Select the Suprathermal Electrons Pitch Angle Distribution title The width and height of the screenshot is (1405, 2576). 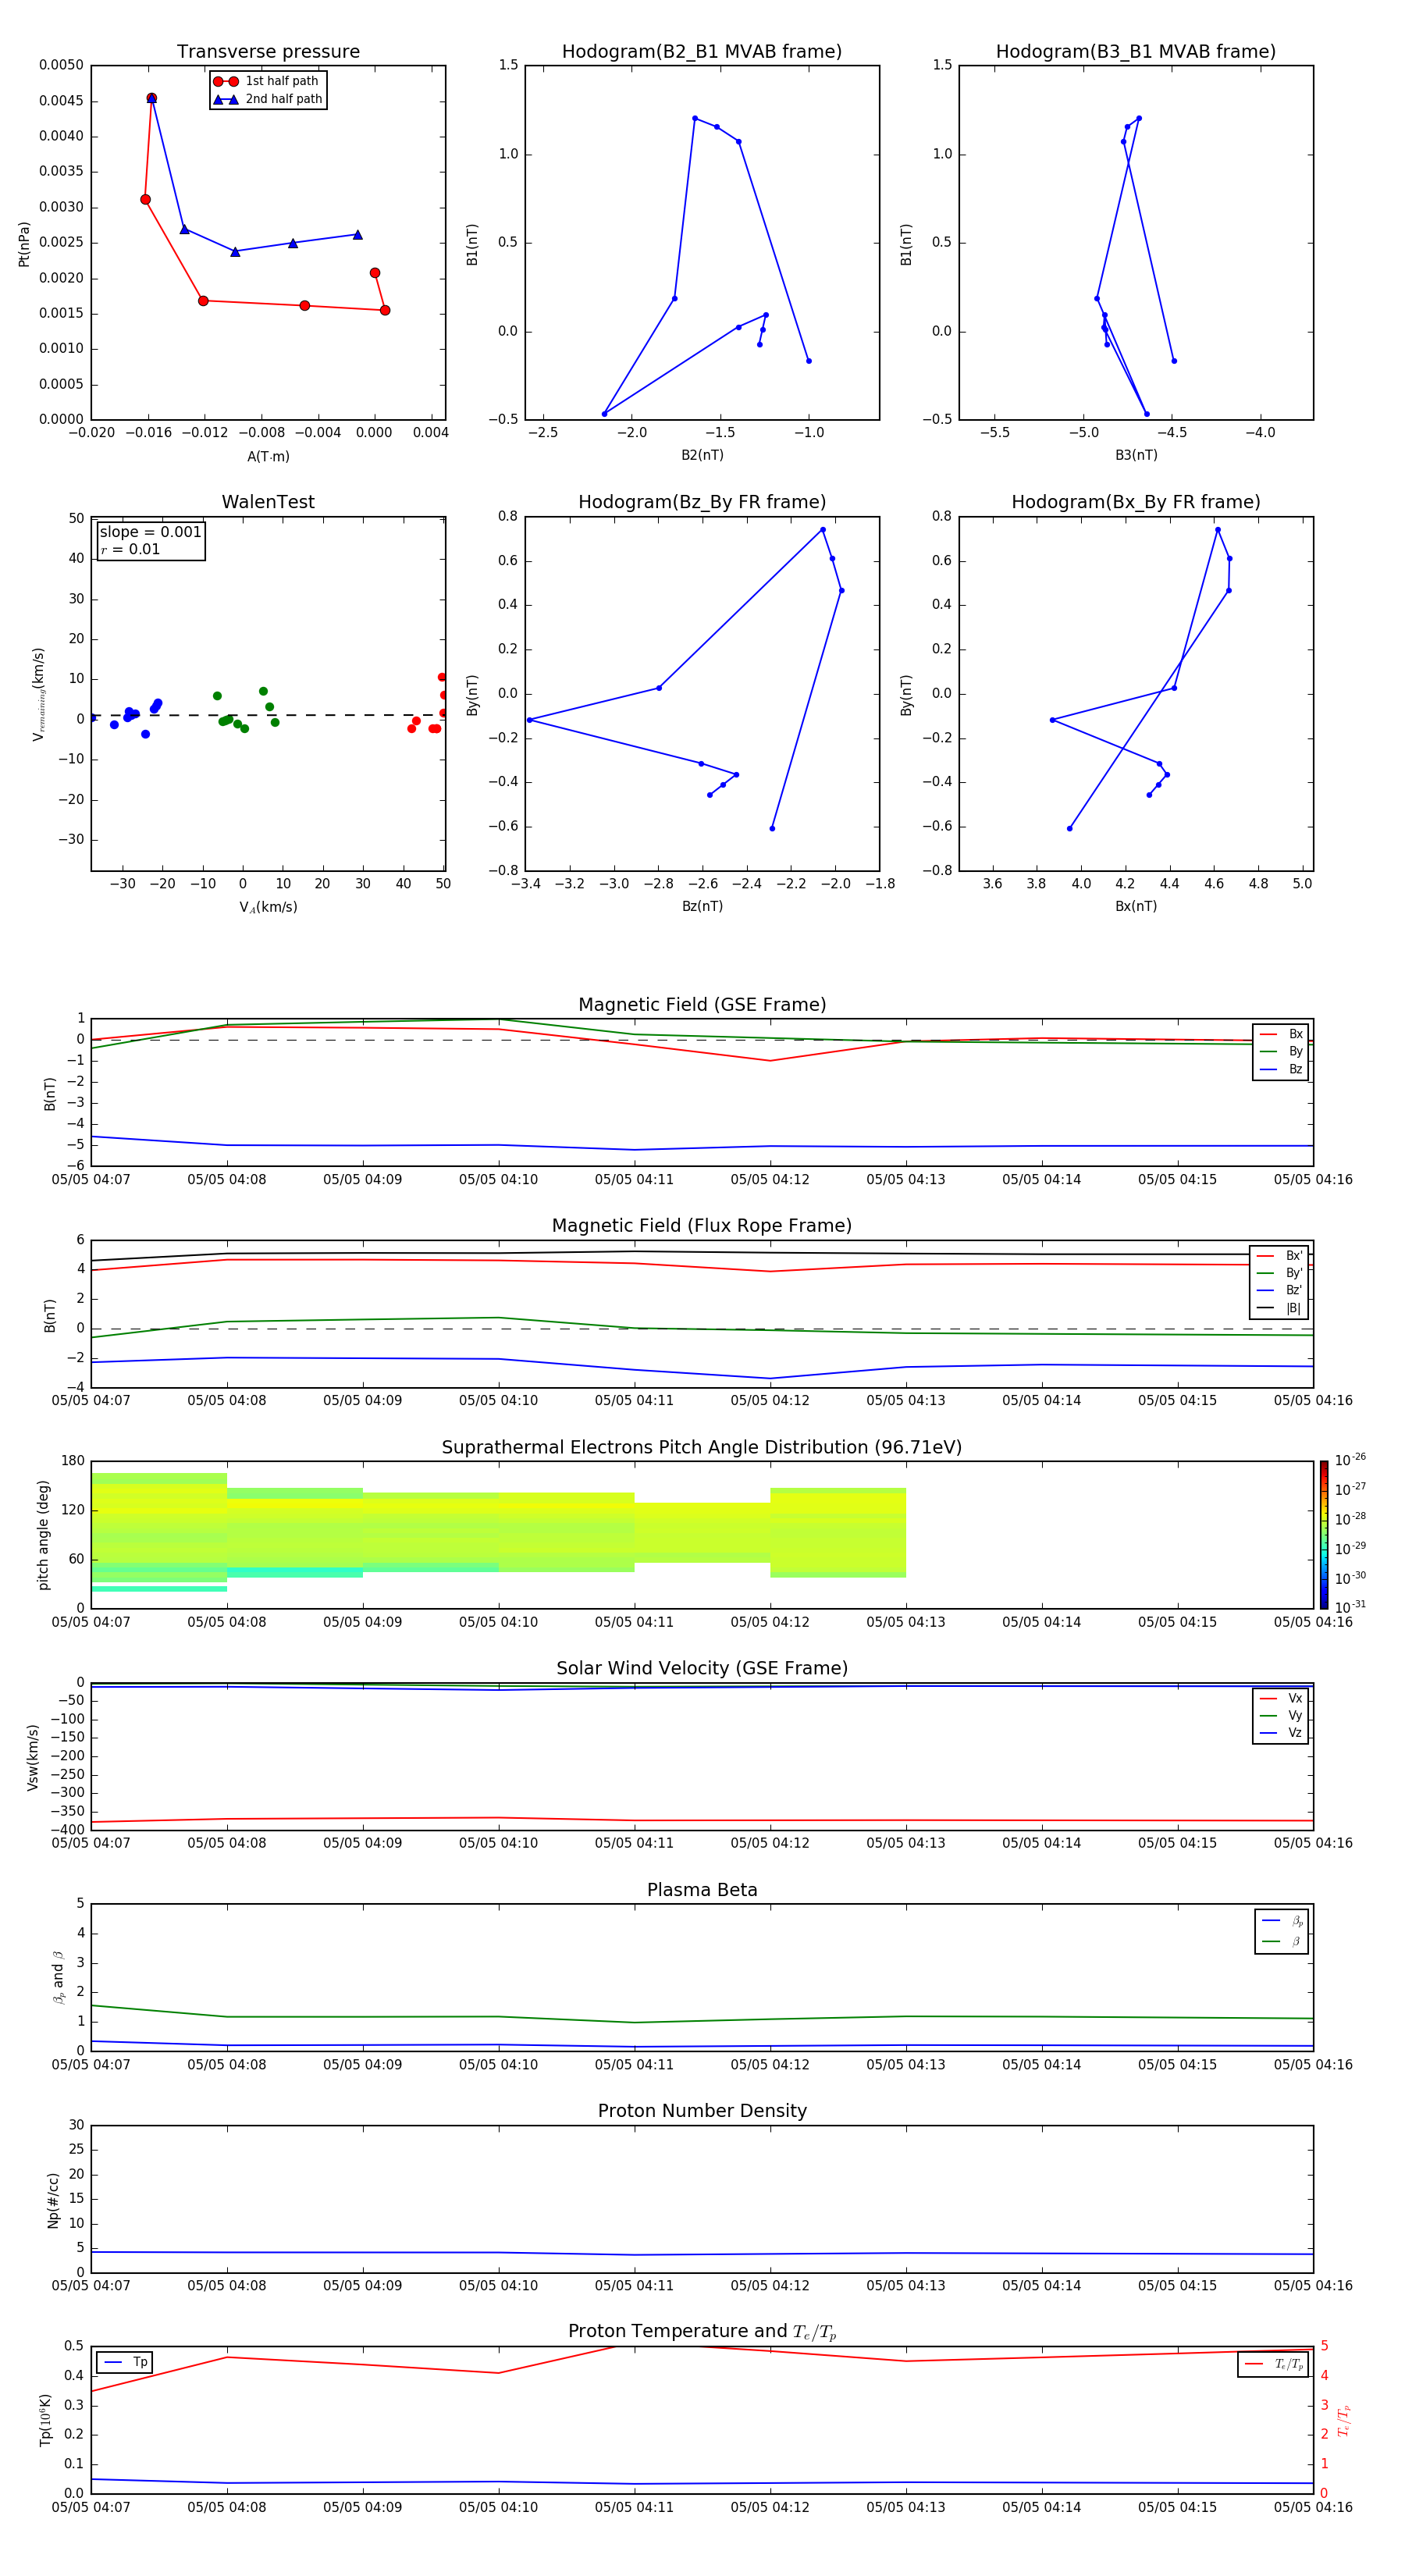point(702,1448)
